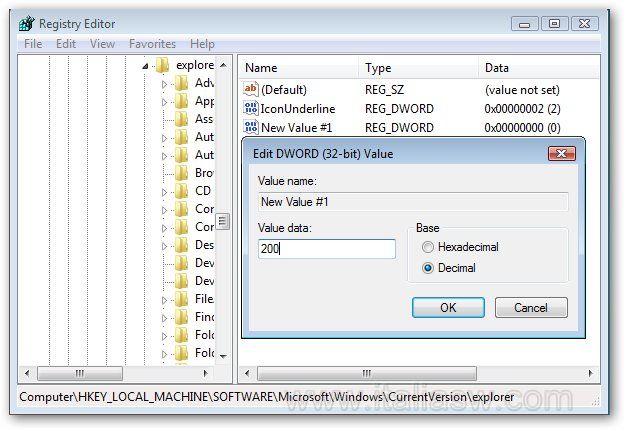Screen dimensions: 624x429
Task: Click the File folder icon in tree
Action: [x=181, y=299]
